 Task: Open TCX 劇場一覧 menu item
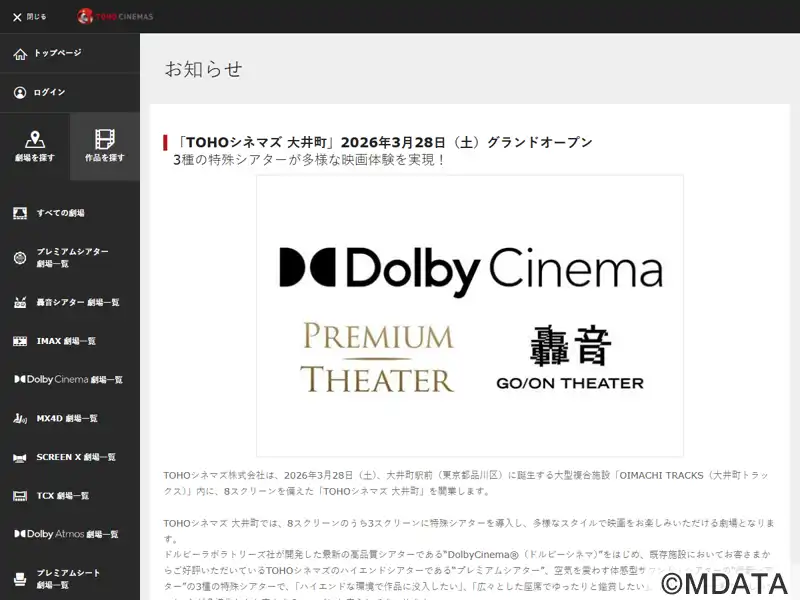click(x=62, y=495)
